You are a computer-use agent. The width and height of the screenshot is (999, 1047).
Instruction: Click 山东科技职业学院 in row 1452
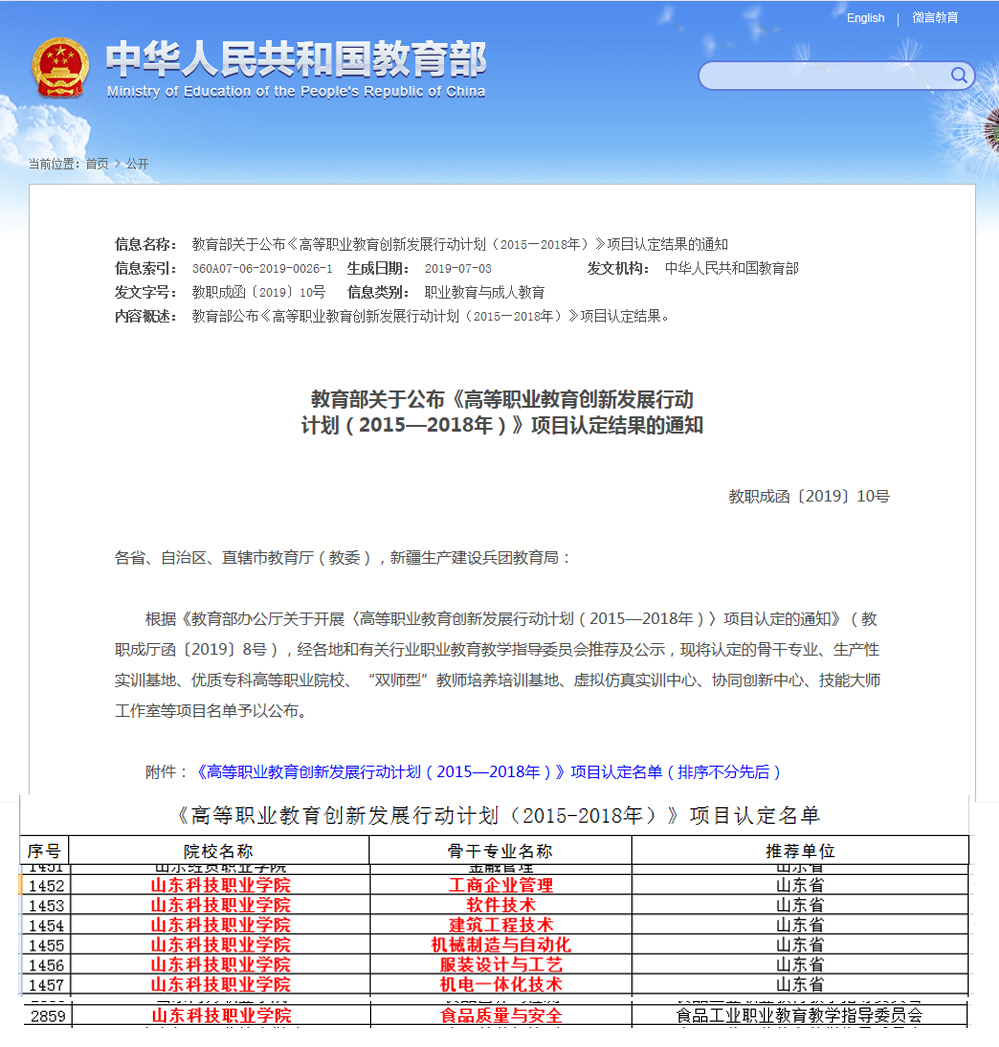tap(220, 885)
